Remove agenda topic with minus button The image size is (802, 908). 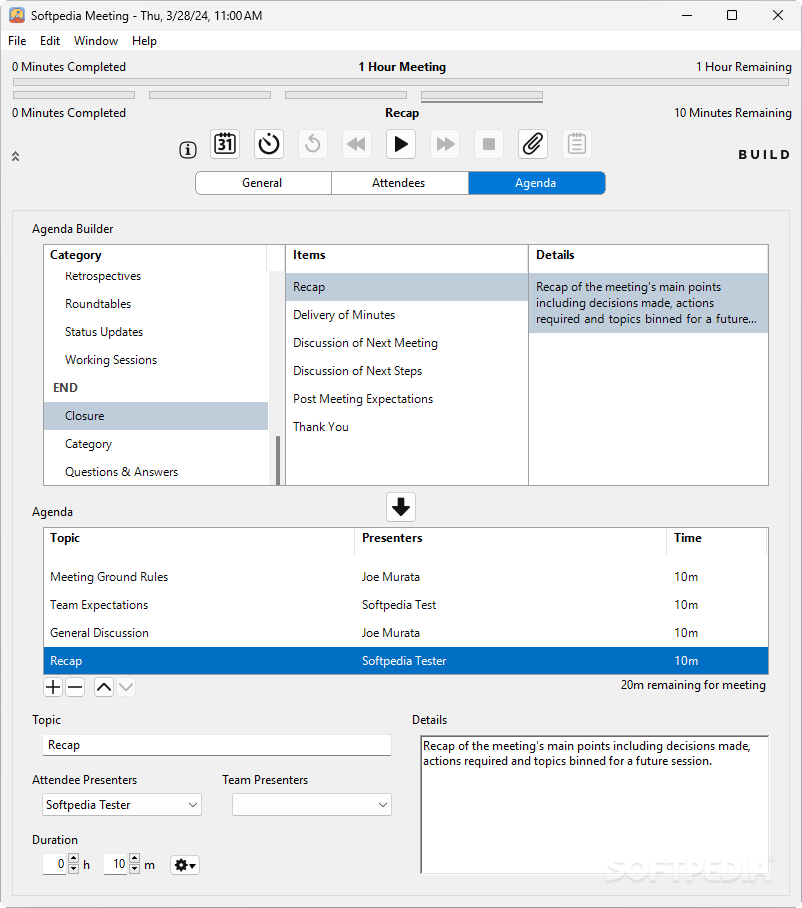point(75,687)
